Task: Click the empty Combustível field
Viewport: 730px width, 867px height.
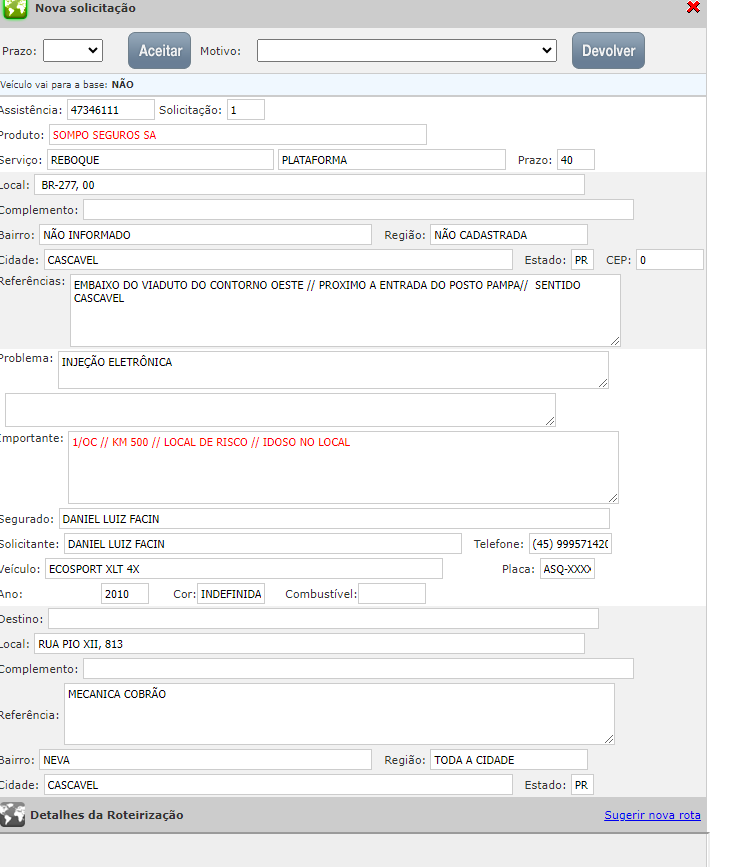Action: 392,594
